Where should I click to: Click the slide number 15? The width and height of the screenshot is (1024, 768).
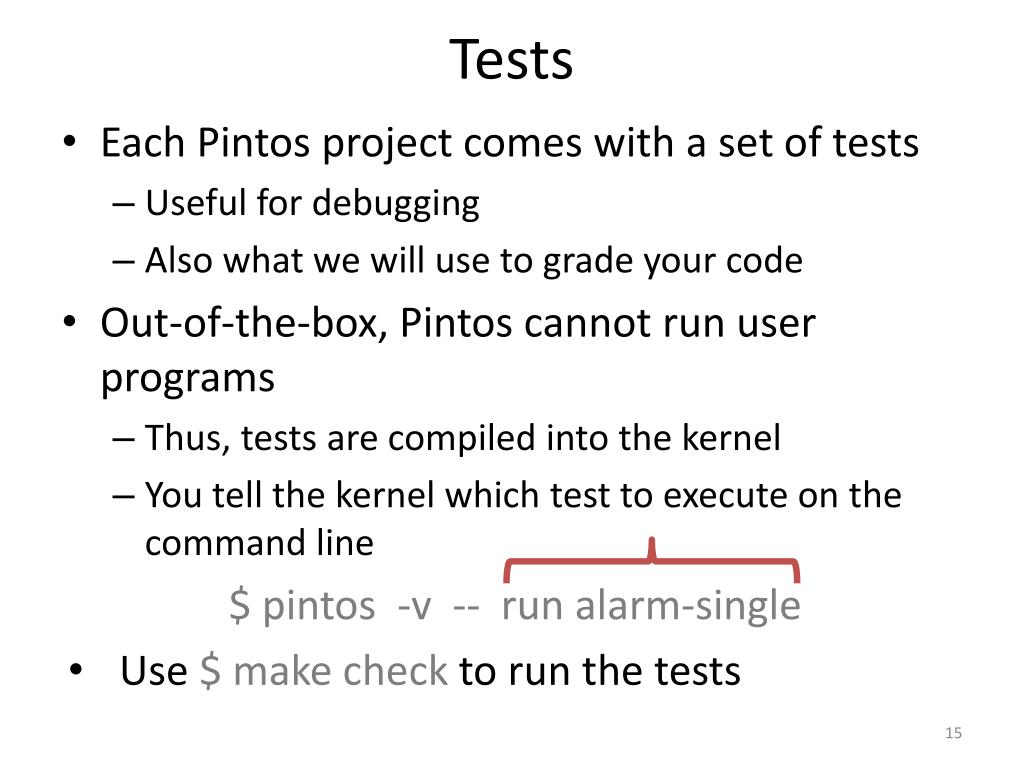[x=953, y=733]
